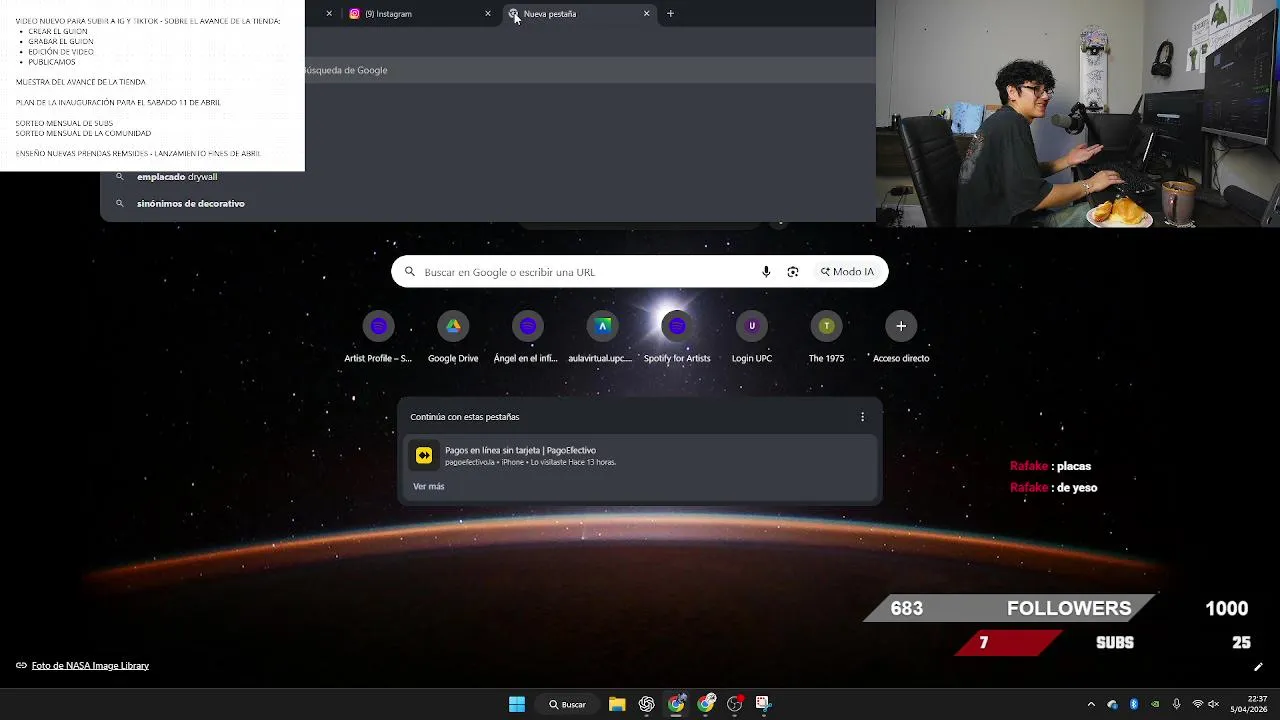Image resolution: width=1280 pixels, height=720 pixels.
Task: Select suggestion sinónimos de decorativo
Action: coord(191,203)
